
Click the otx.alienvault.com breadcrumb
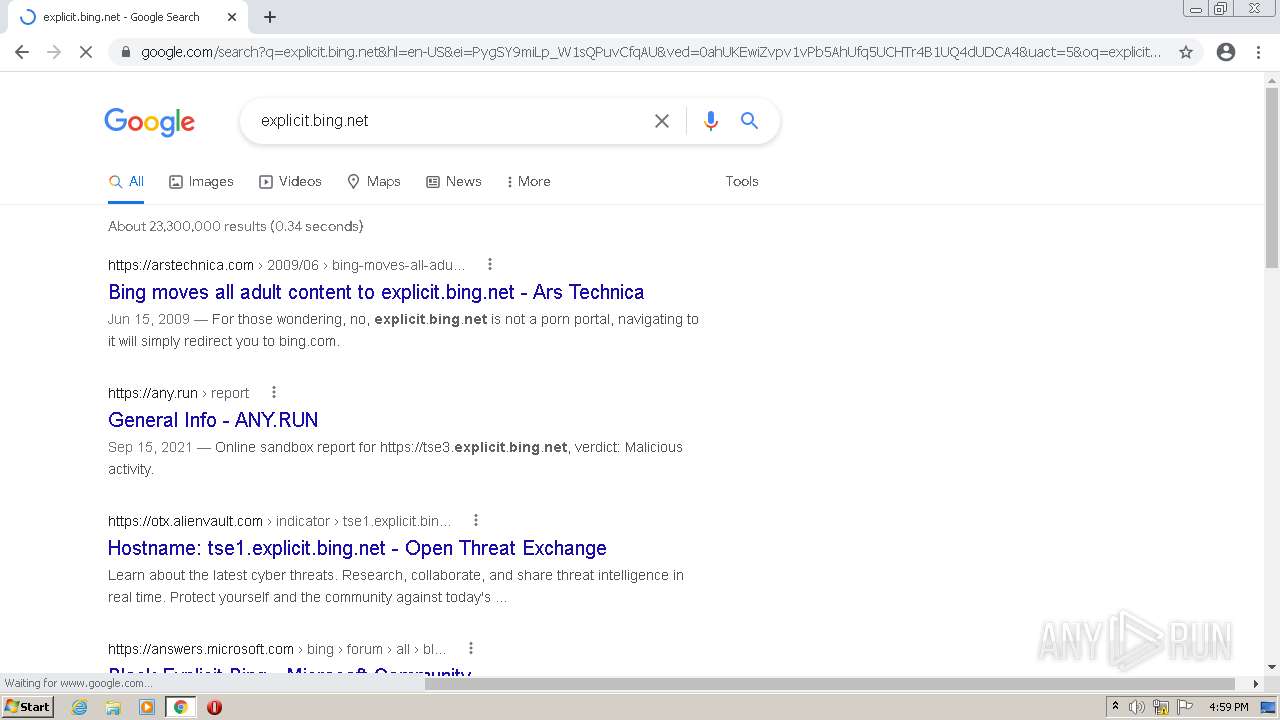pos(279,521)
